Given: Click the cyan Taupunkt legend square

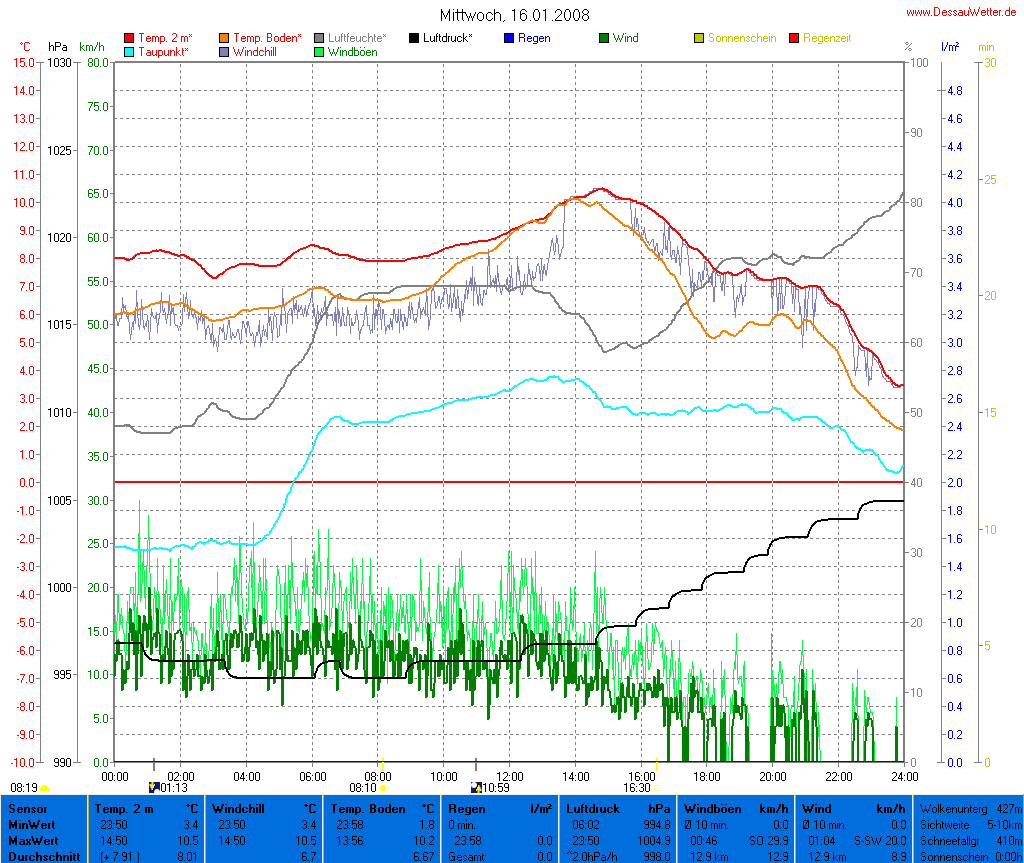Looking at the screenshot, I should [129, 51].
